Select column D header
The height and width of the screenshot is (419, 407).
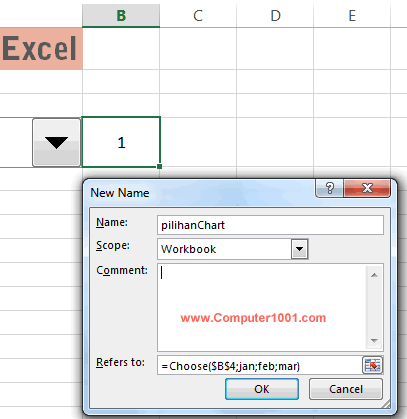click(275, 16)
